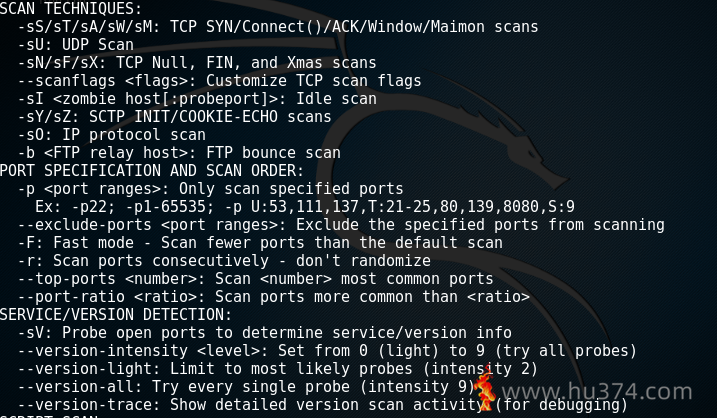This screenshot has width=717, height=418.
Task: Click the --exclude-ports option line
Action: coord(341,225)
